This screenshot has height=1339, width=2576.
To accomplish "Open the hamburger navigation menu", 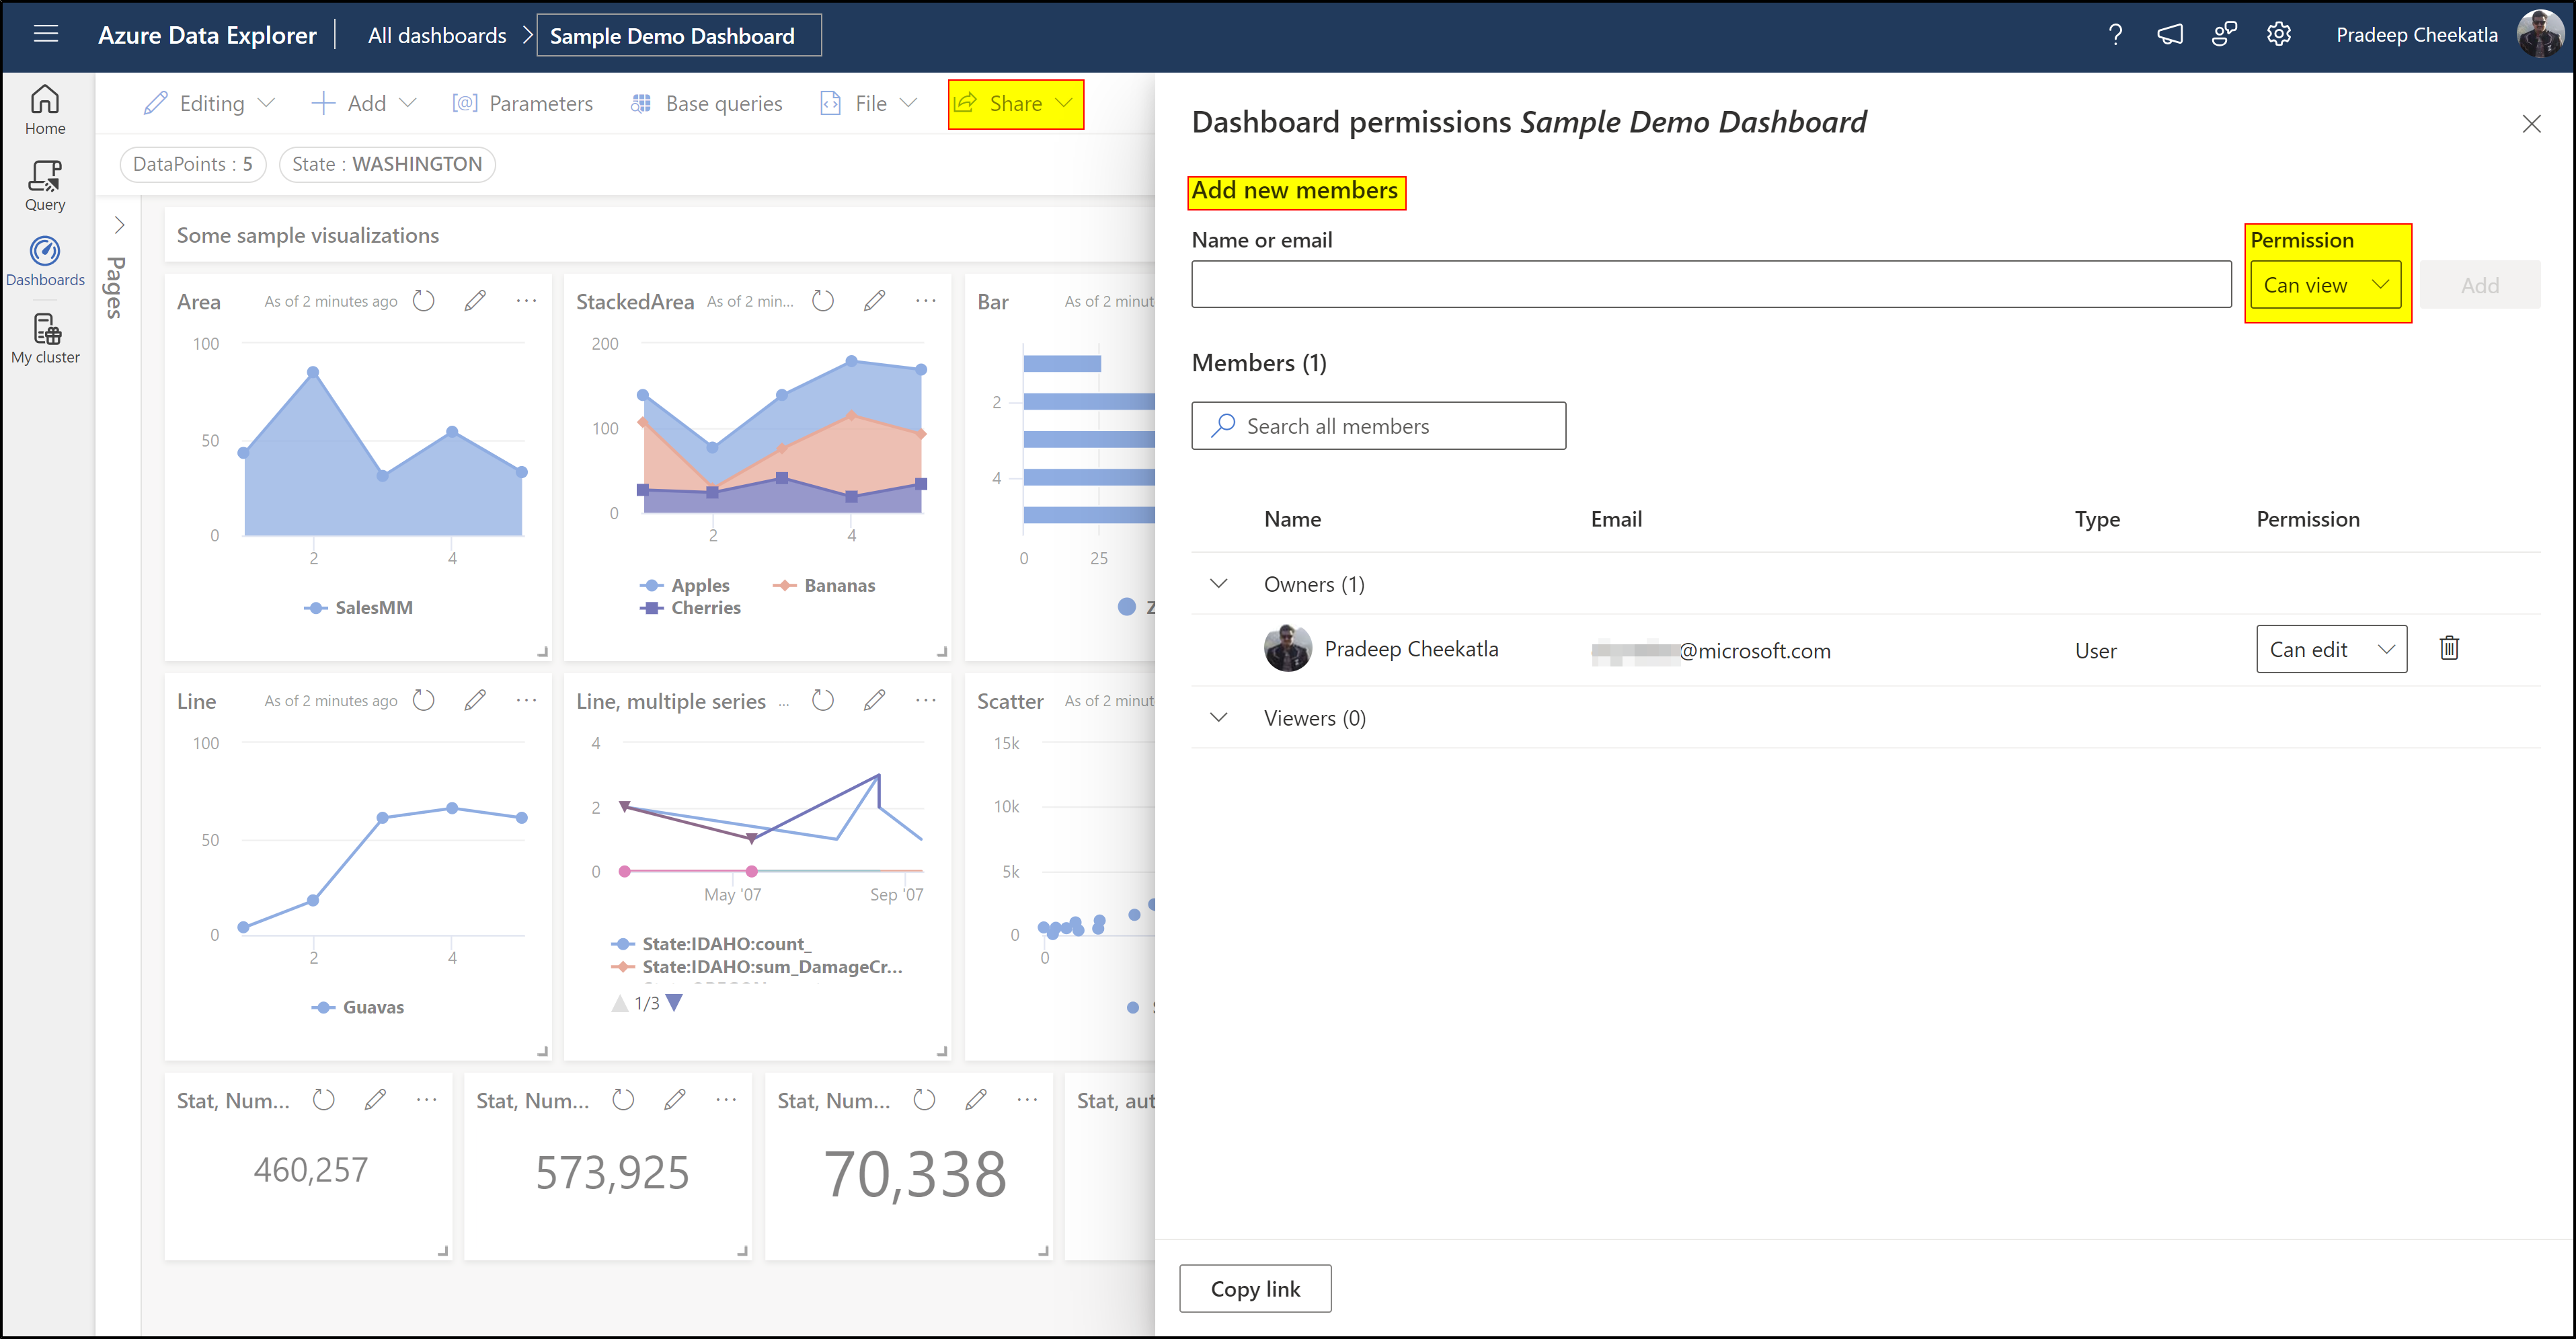I will [x=45, y=34].
